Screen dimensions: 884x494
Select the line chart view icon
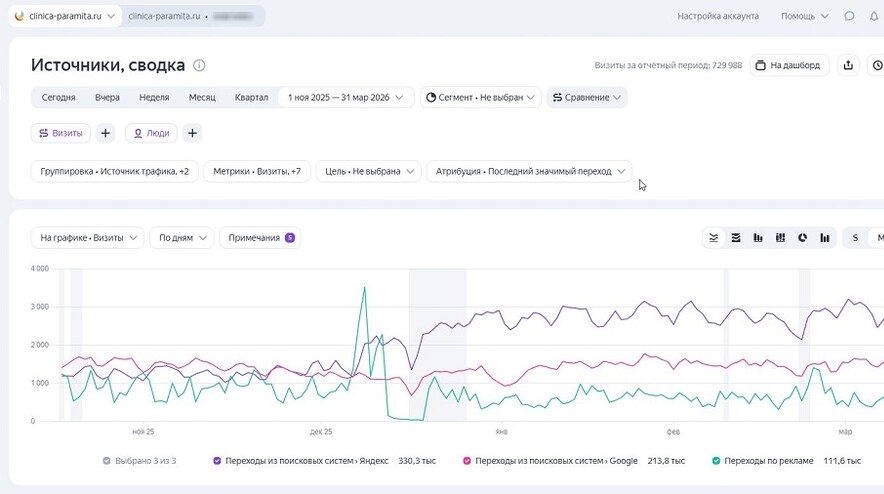714,238
